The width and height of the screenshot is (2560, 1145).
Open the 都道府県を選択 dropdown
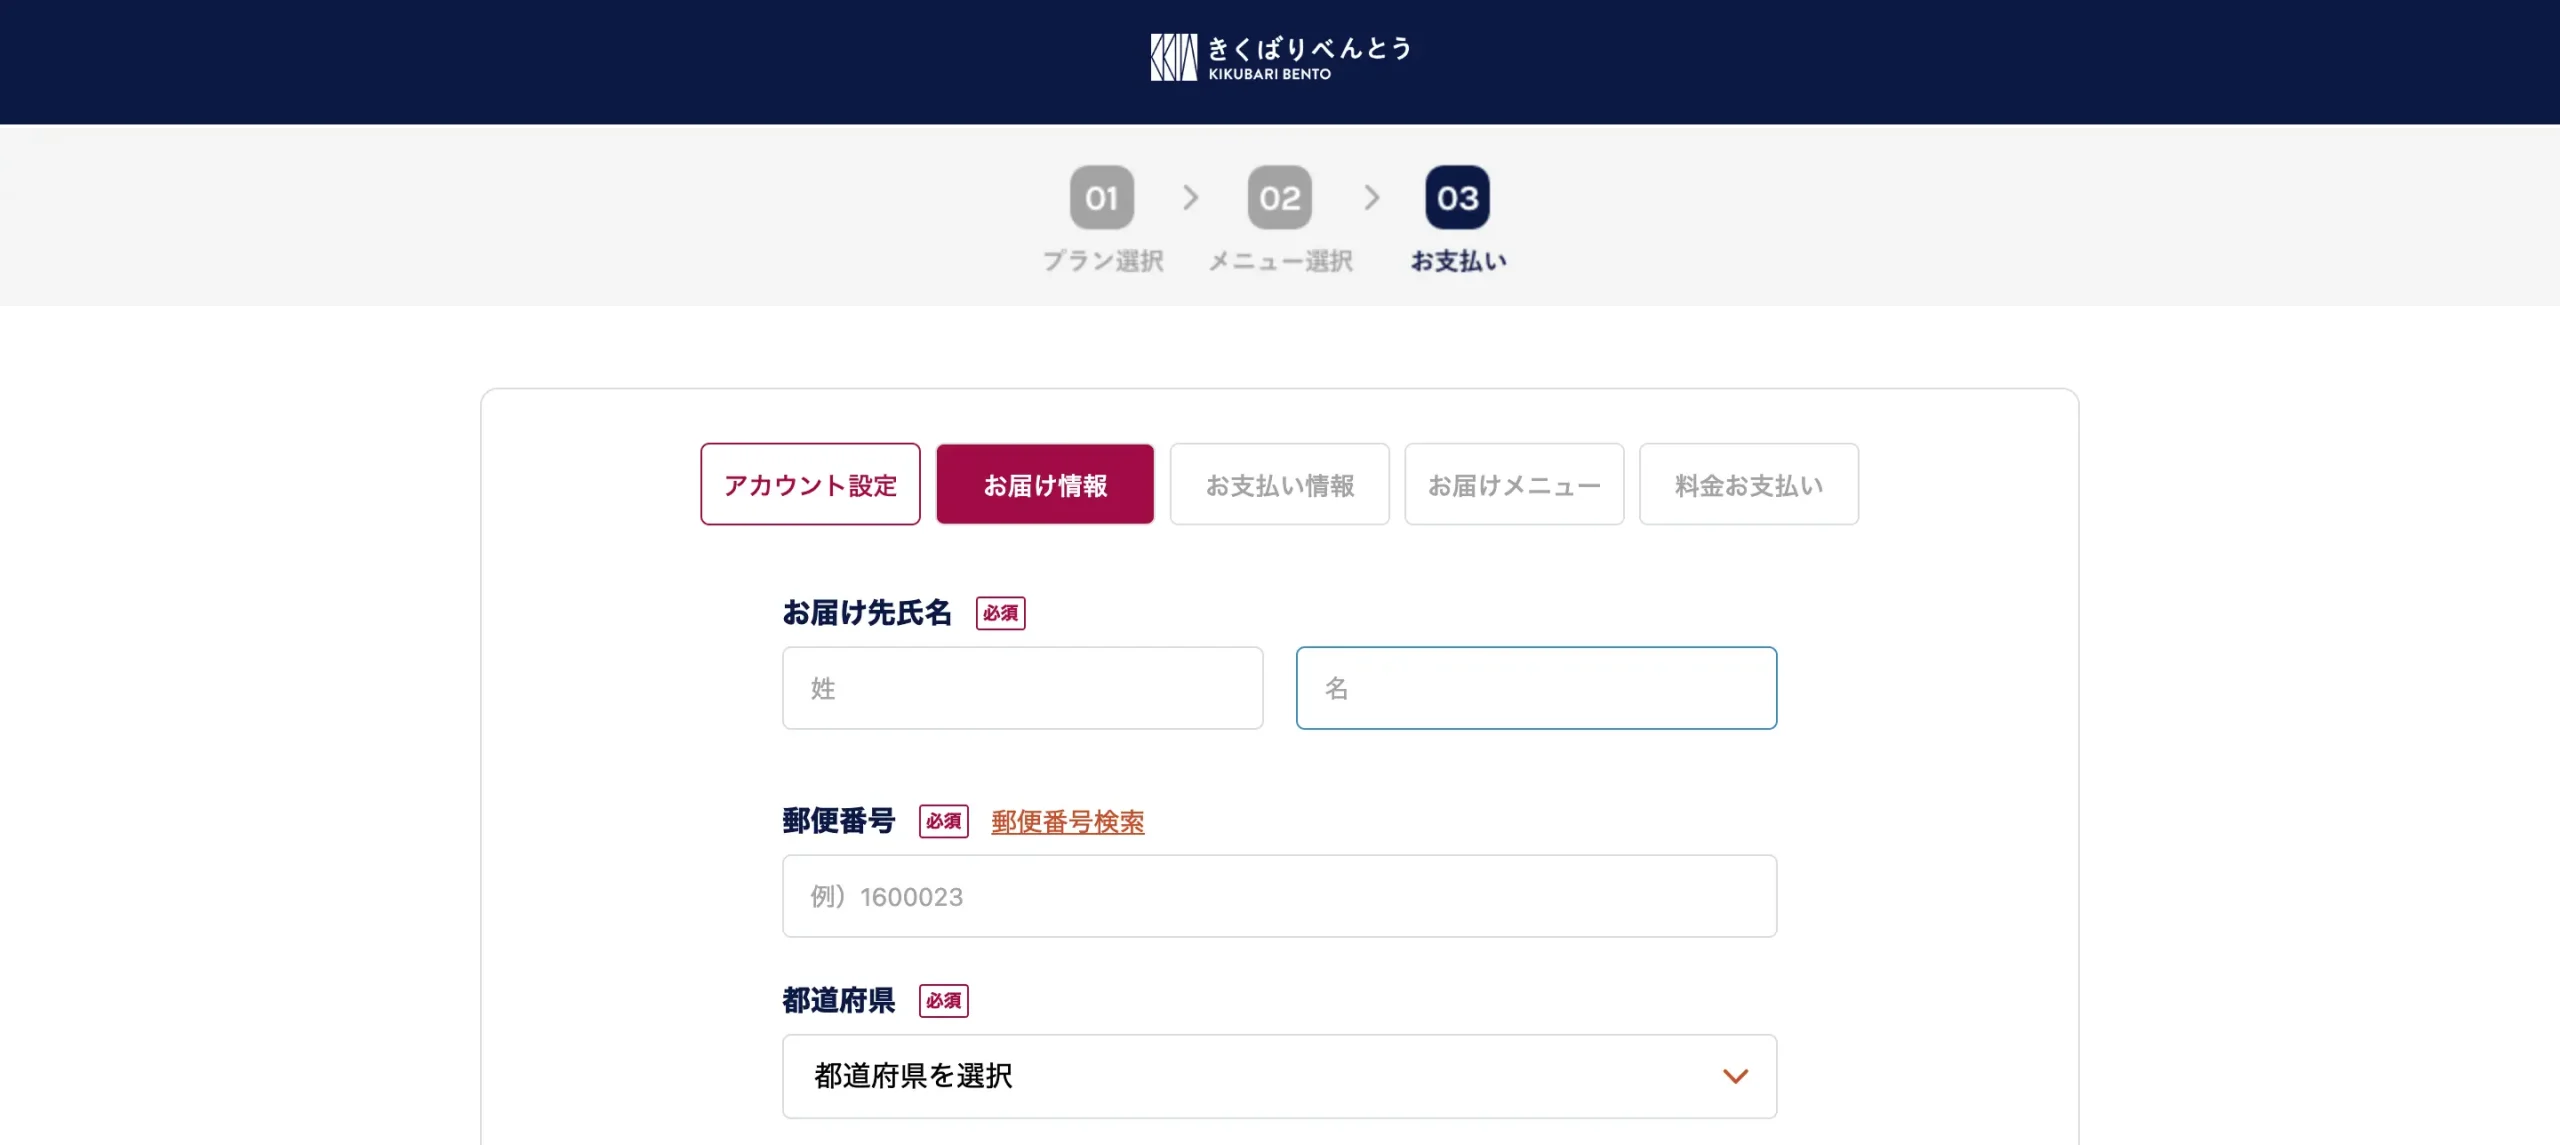[x=1279, y=1076]
